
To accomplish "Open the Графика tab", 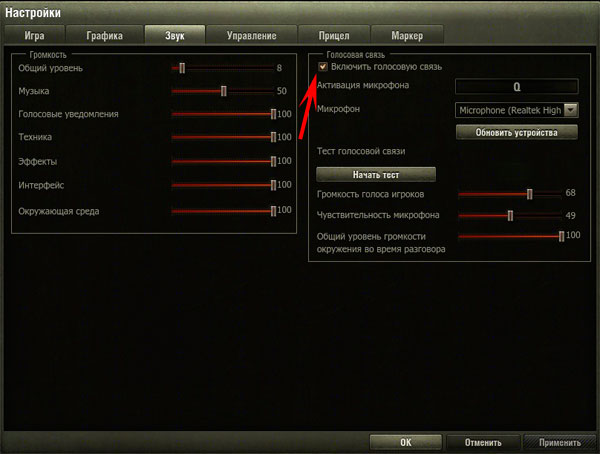I will click(104, 35).
